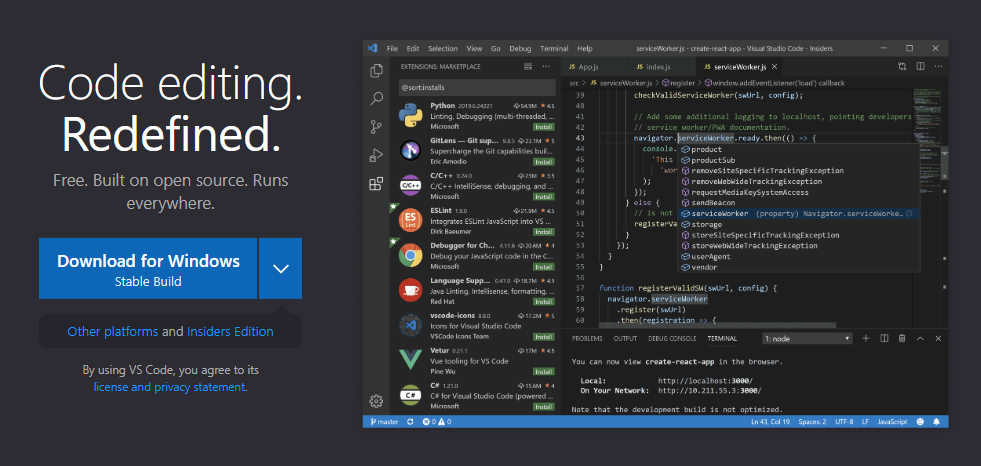Kill the terminal with trash icon
The width and height of the screenshot is (981, 466).
click(902, 338)
